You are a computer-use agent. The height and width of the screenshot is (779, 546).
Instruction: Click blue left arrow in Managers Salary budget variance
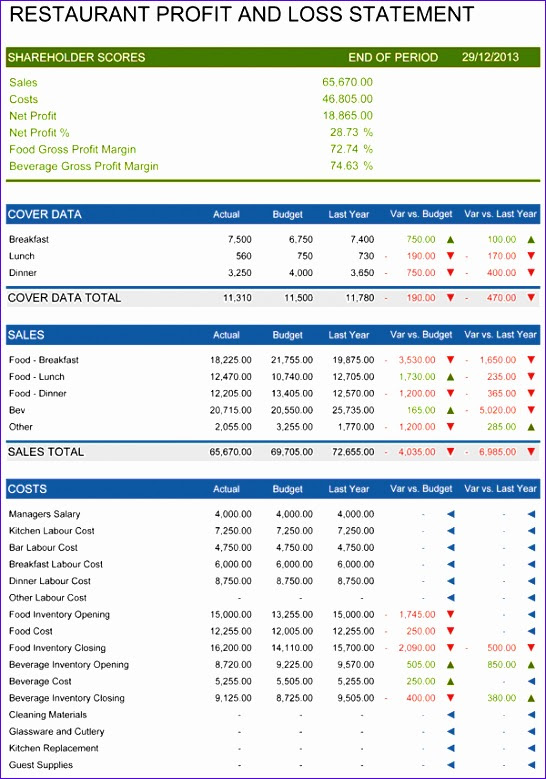coord(451,514)
